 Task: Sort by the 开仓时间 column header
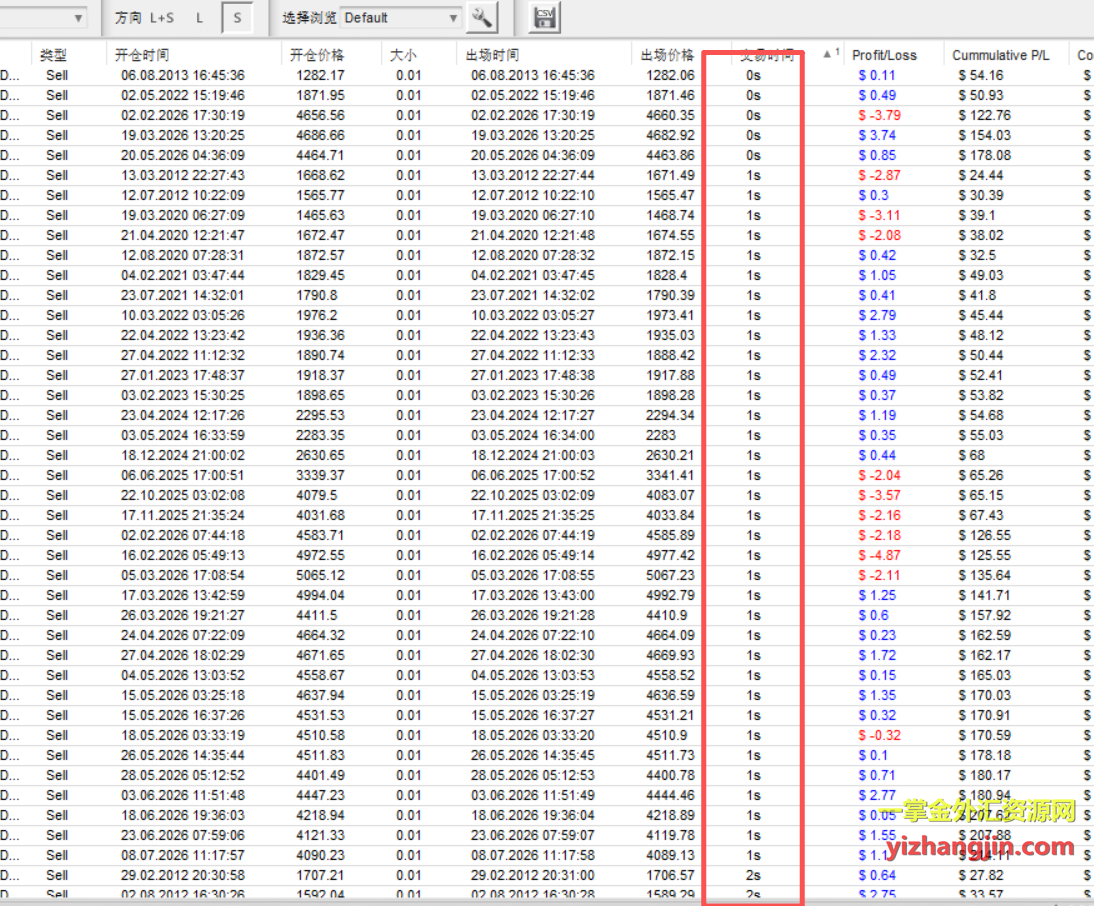(142, 55)
